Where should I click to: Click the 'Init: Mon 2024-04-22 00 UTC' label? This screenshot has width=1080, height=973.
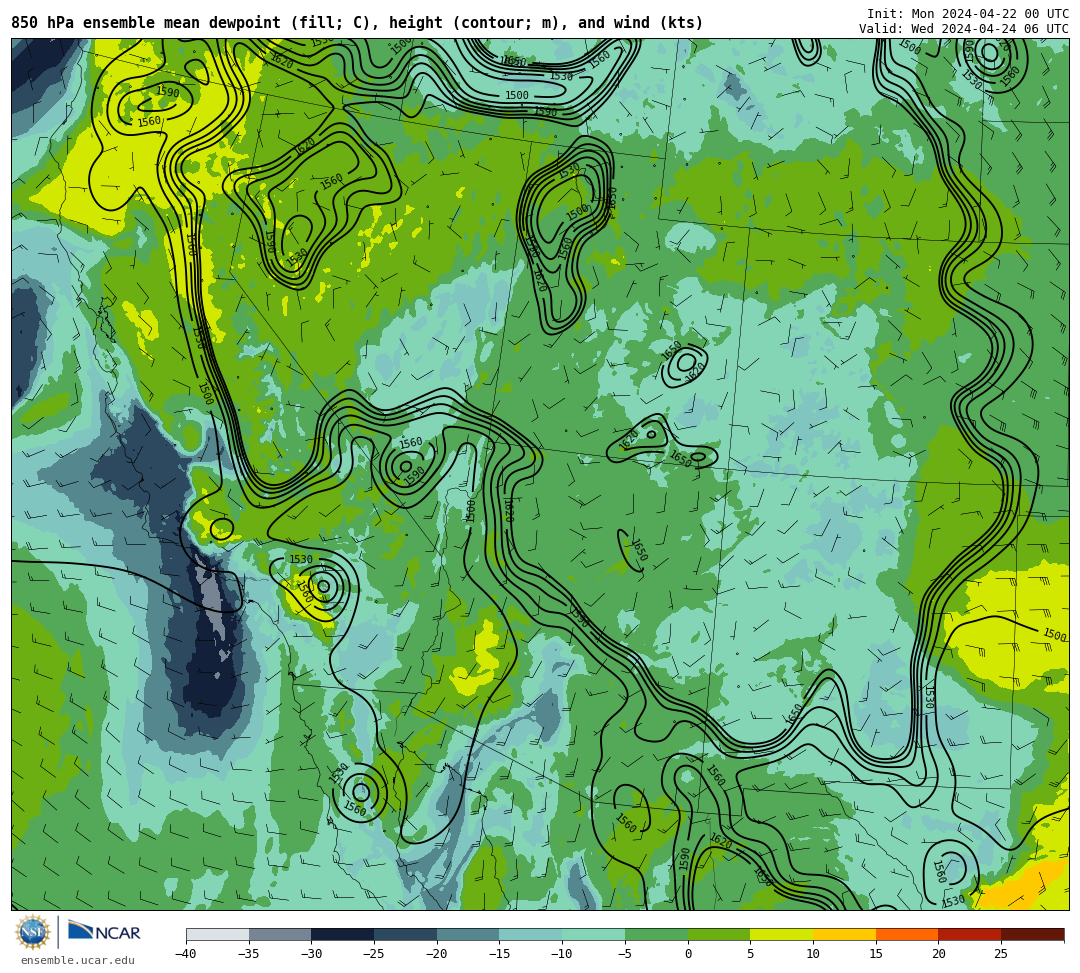[968, 14]
